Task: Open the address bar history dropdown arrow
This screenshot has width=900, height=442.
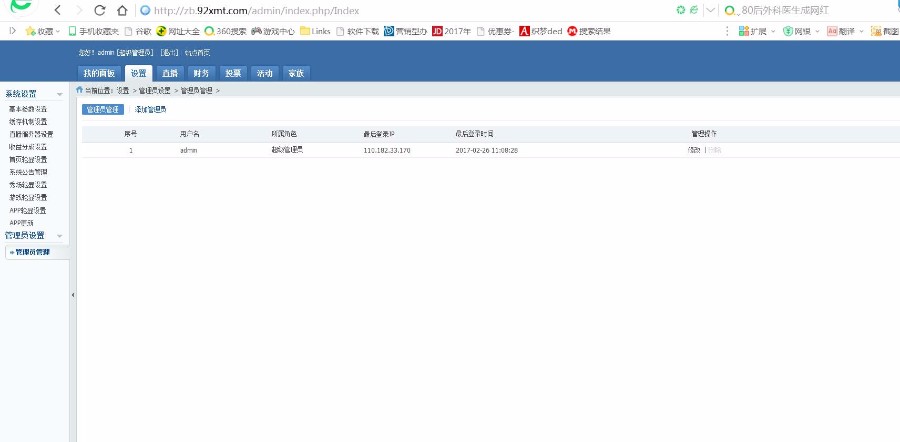Action: click(711, 10)
